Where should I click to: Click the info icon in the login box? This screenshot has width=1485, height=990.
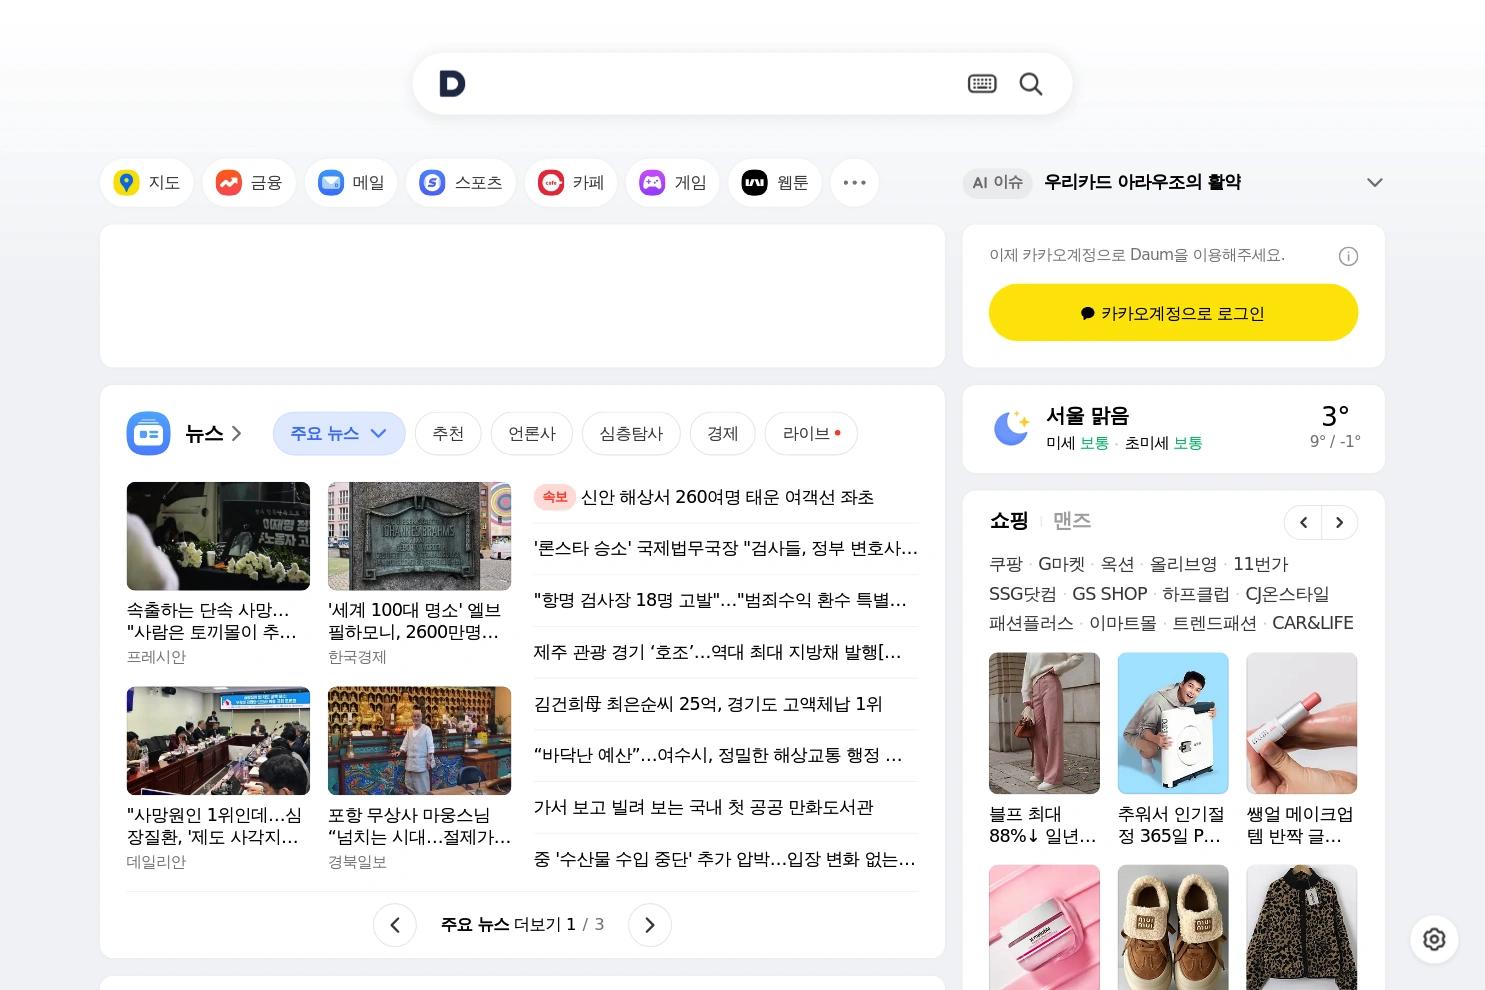tap(1348, 257)
